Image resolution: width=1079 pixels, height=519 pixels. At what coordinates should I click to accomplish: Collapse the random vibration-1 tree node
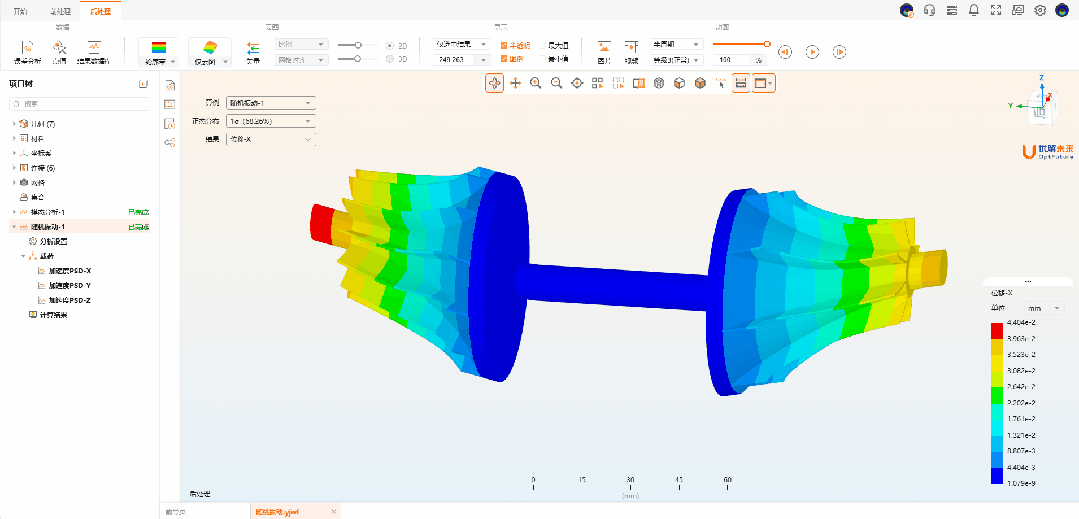click(14, 227)
